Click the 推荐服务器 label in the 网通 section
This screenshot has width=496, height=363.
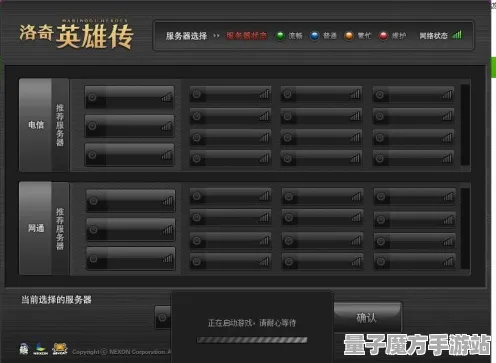pyautogui.click(x=60, y=229)
